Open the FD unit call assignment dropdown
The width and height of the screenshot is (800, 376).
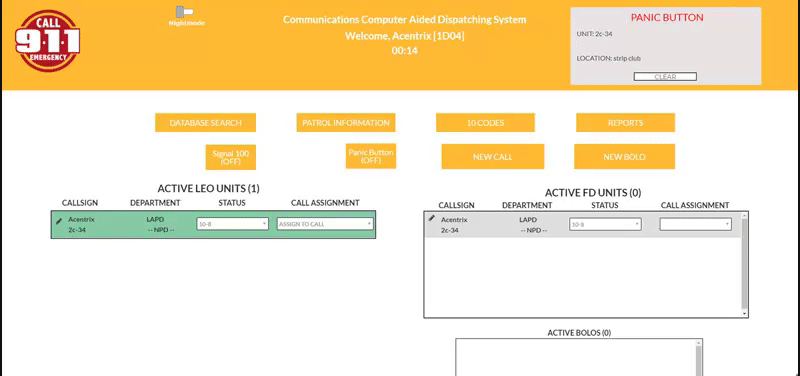click(x=695, y=224)
